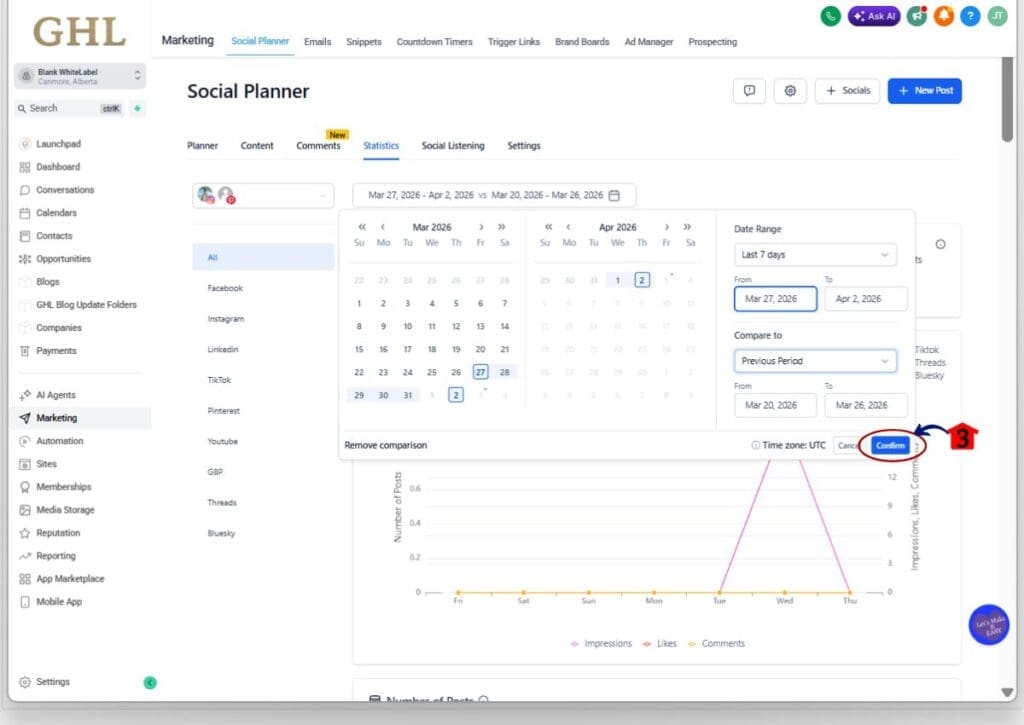Screen dimensions: 1024x725
Task: Collapse sidebar with green arrow icon
Action: click(150, 682)
